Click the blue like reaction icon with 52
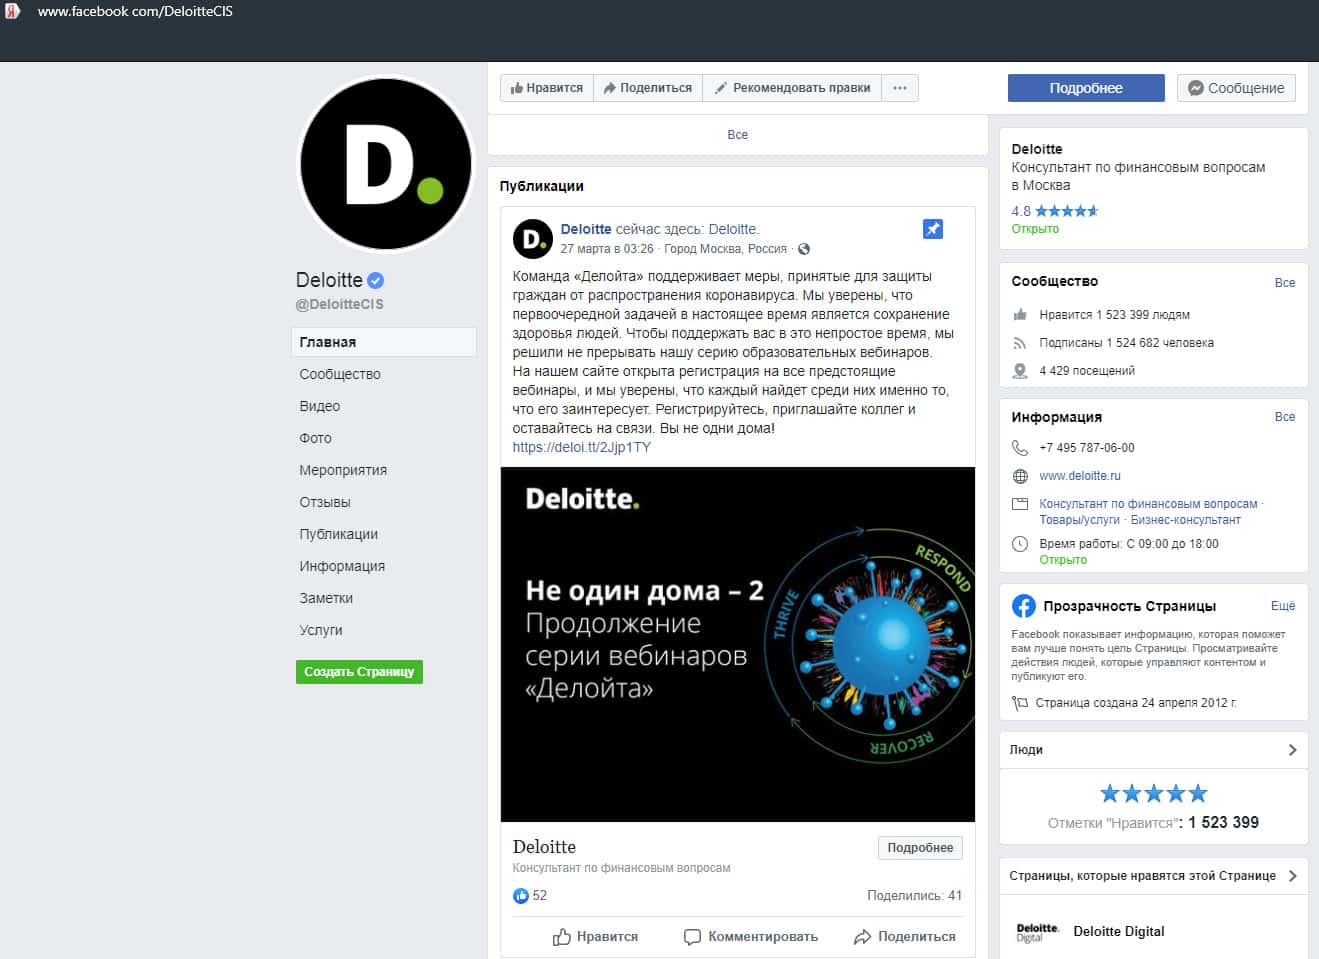This screenshot has height=959, width=1319. tap(520, 896)
